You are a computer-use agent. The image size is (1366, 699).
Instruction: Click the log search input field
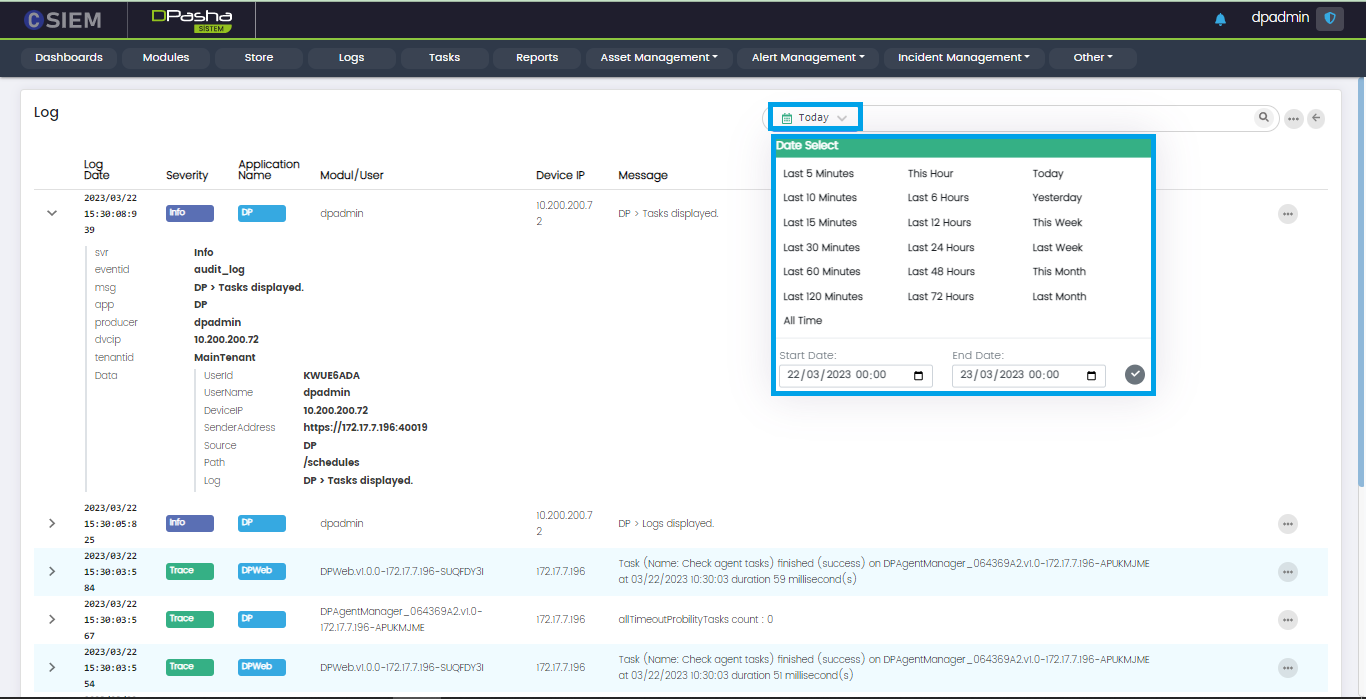click(x=1050, y=118)
